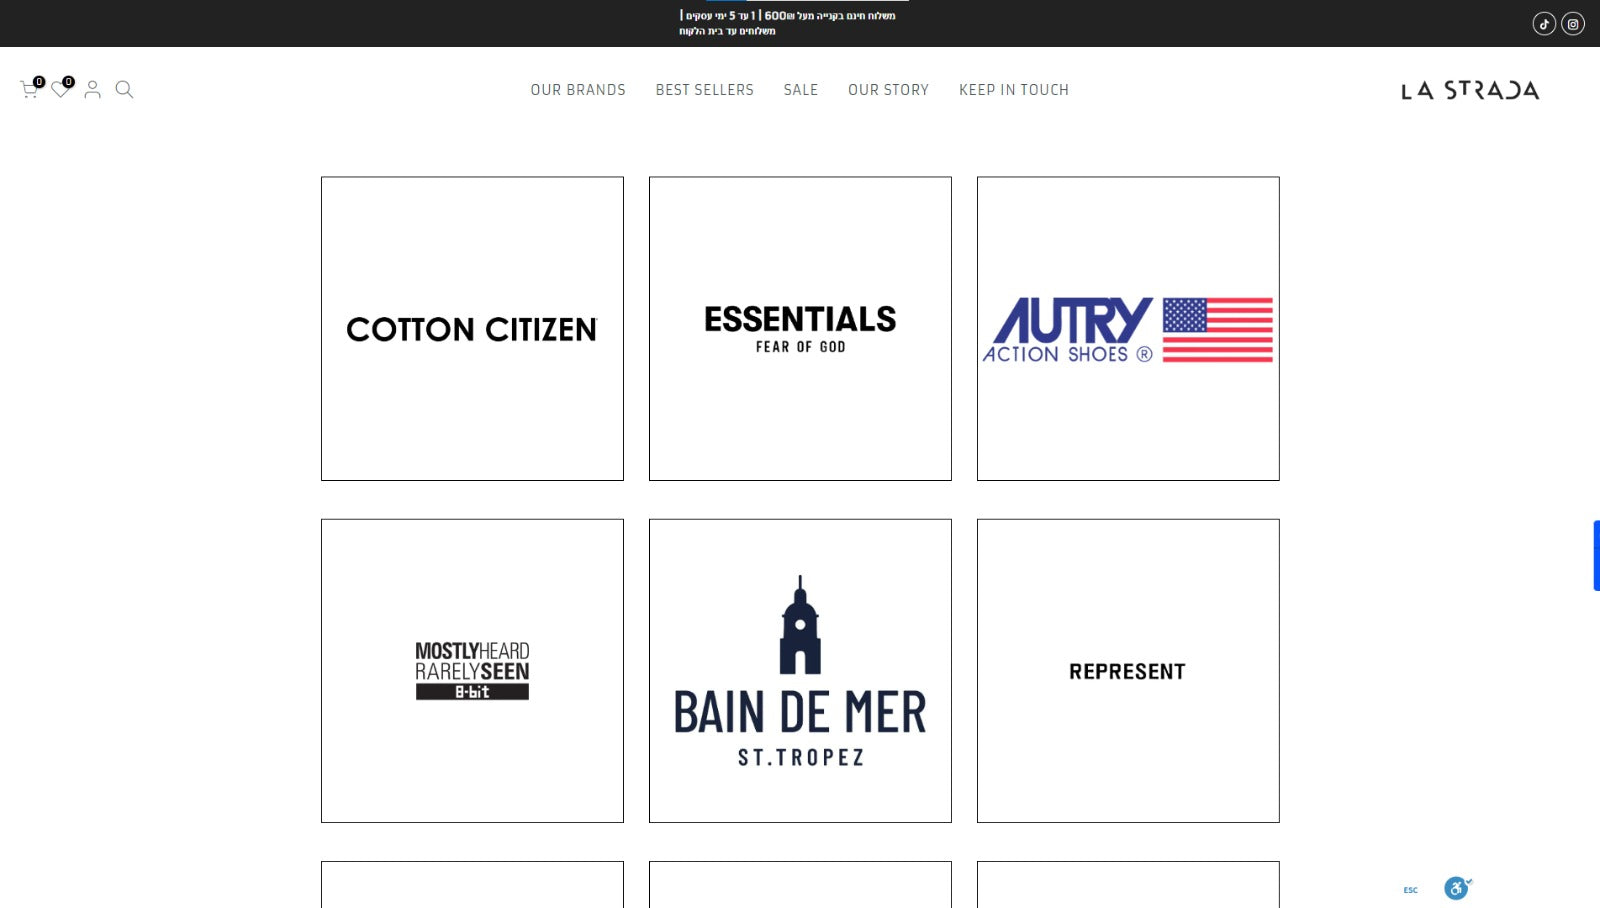View the wishlist heart icon
This screenshot has width=1600, height=908.
tap(60, 90)
